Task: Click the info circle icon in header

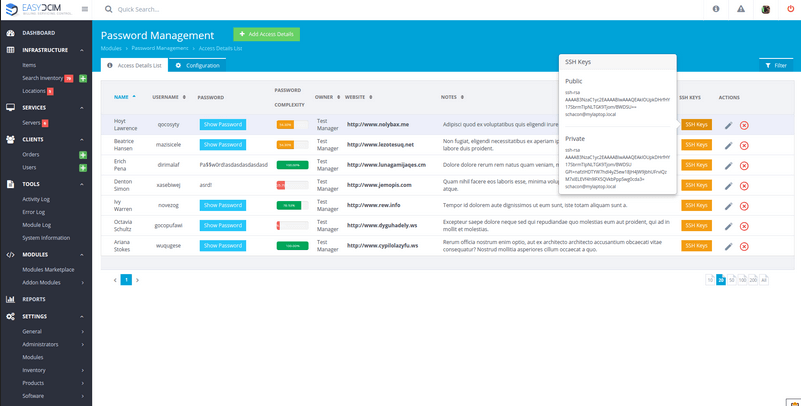Action: pyautogui.click(x=716, y=9)
